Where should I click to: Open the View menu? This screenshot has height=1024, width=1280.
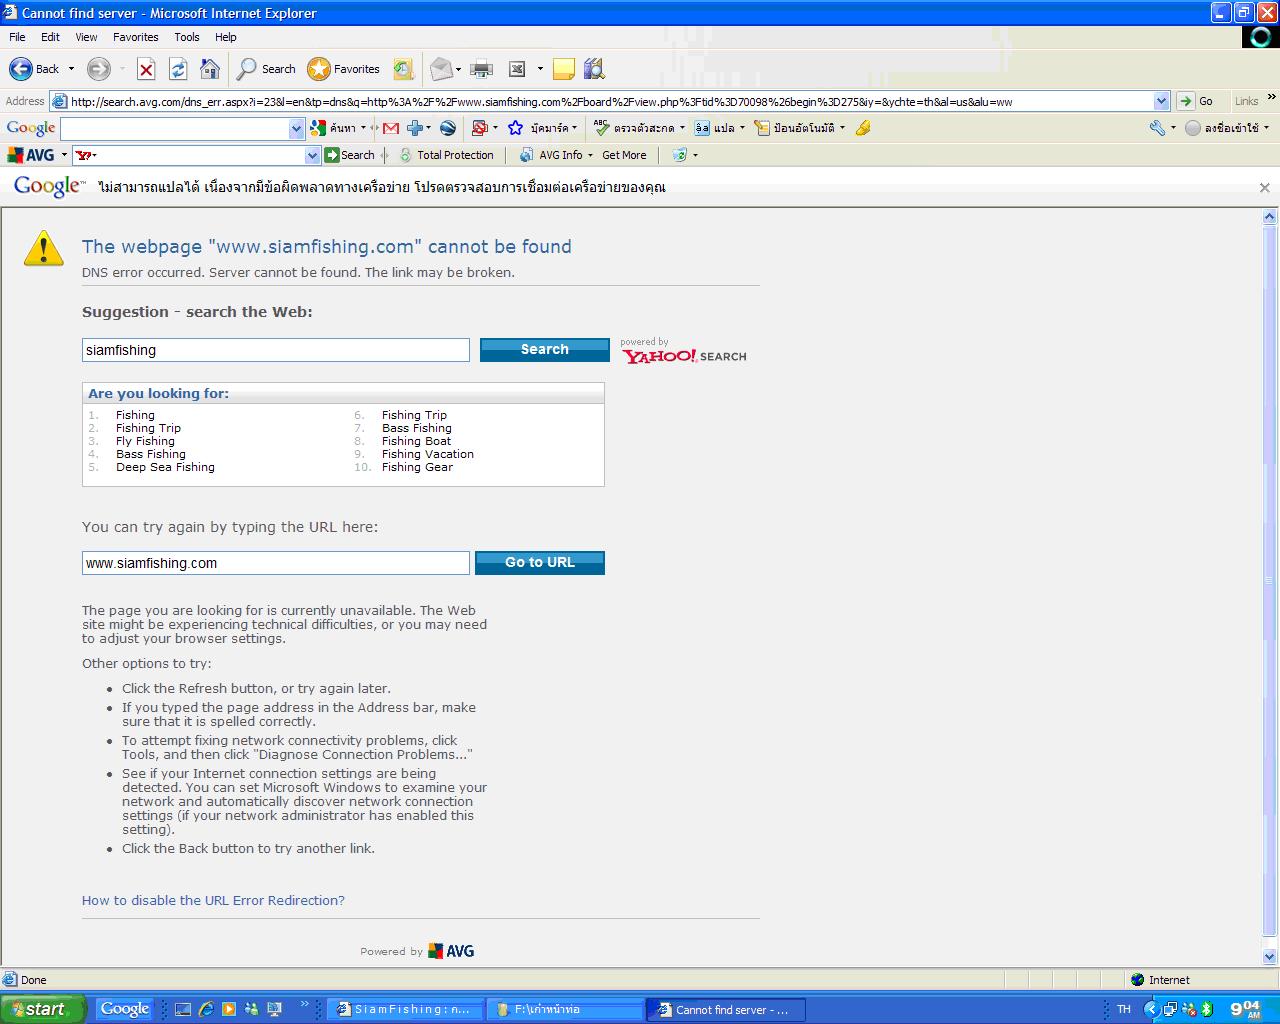tap(86, 37)
